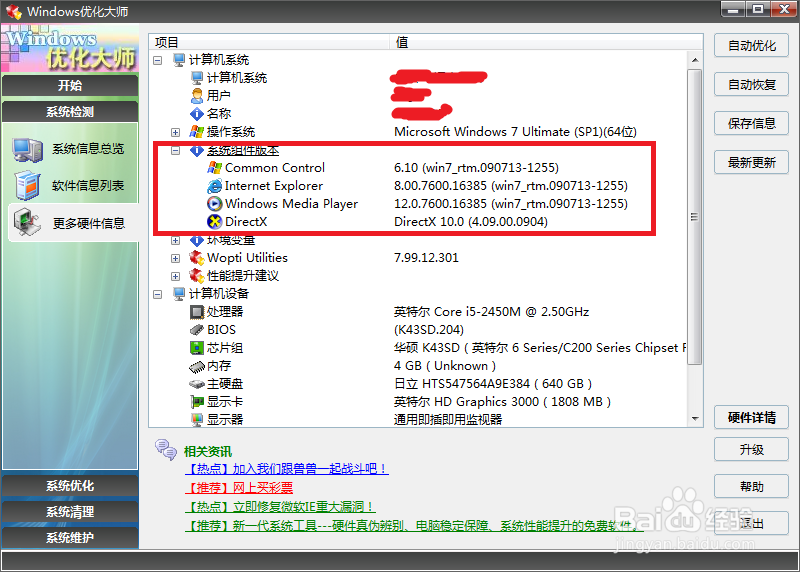800x572 pixels.
Task: Open the 加入我们跟兽兽一起战斗吧 link
Action: [287, 468]
